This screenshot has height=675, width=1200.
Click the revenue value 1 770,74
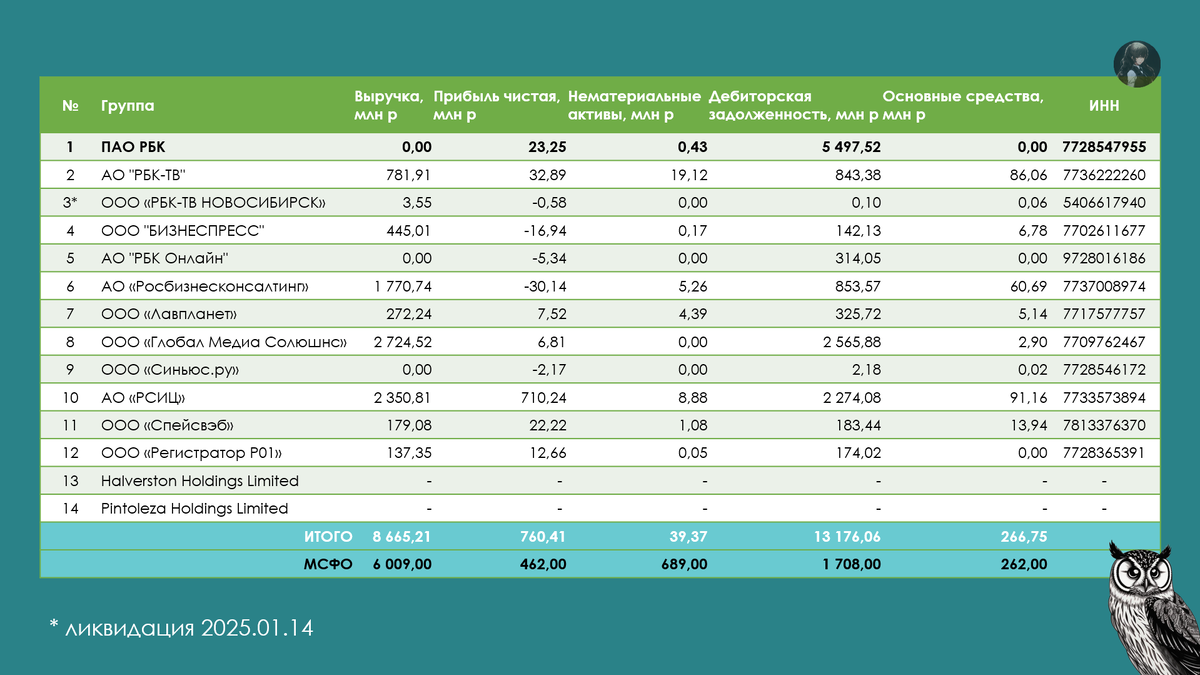tap(402, 287)
